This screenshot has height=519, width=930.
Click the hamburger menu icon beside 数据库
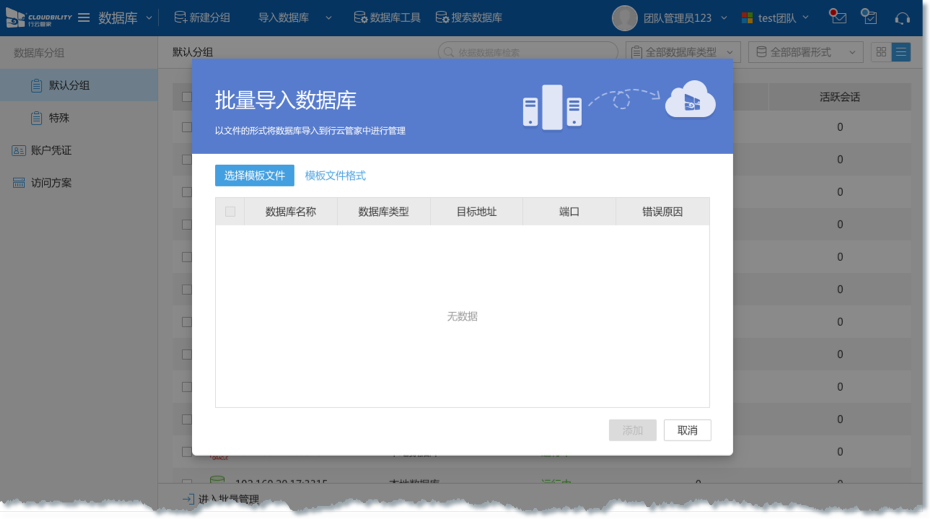[84, 18]
